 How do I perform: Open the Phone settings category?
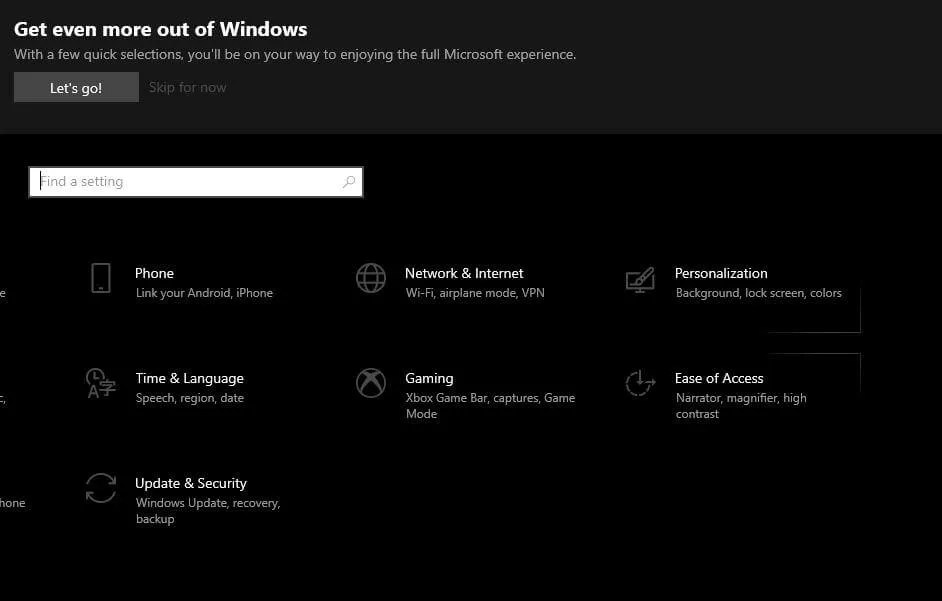pyautogui.click(x=154, y=273)
